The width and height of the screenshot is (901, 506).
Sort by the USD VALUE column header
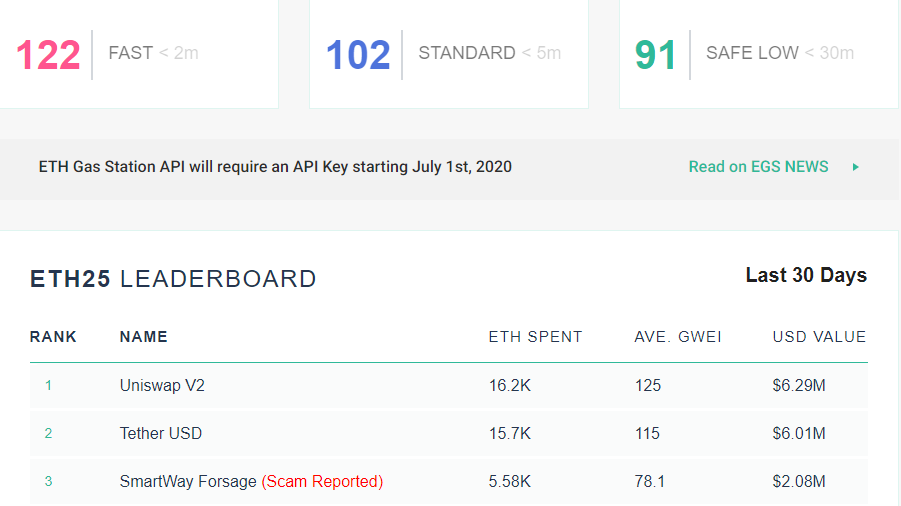coord(819,337)
